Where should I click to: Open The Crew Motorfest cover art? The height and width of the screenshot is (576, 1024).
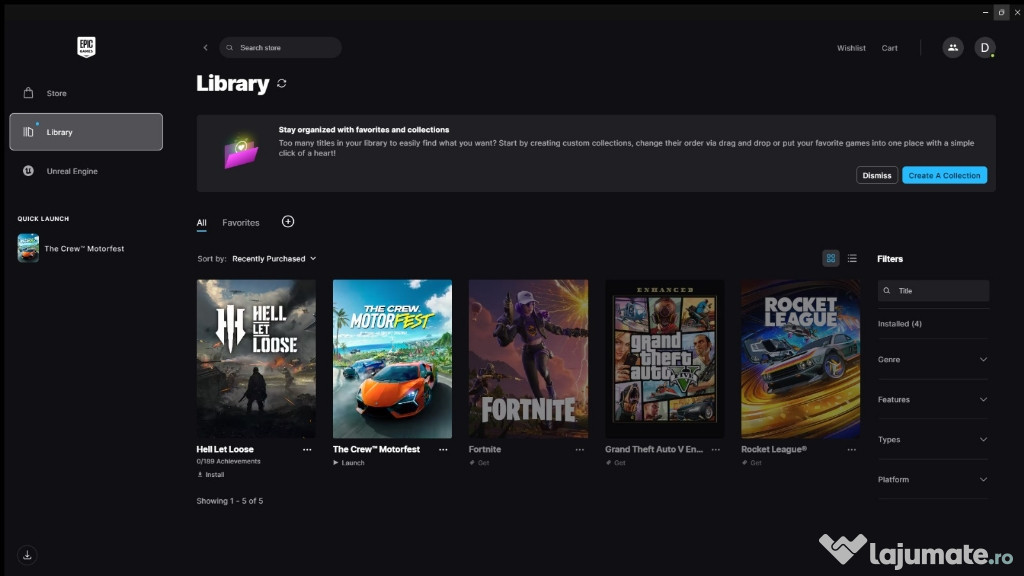click(392, 359)
